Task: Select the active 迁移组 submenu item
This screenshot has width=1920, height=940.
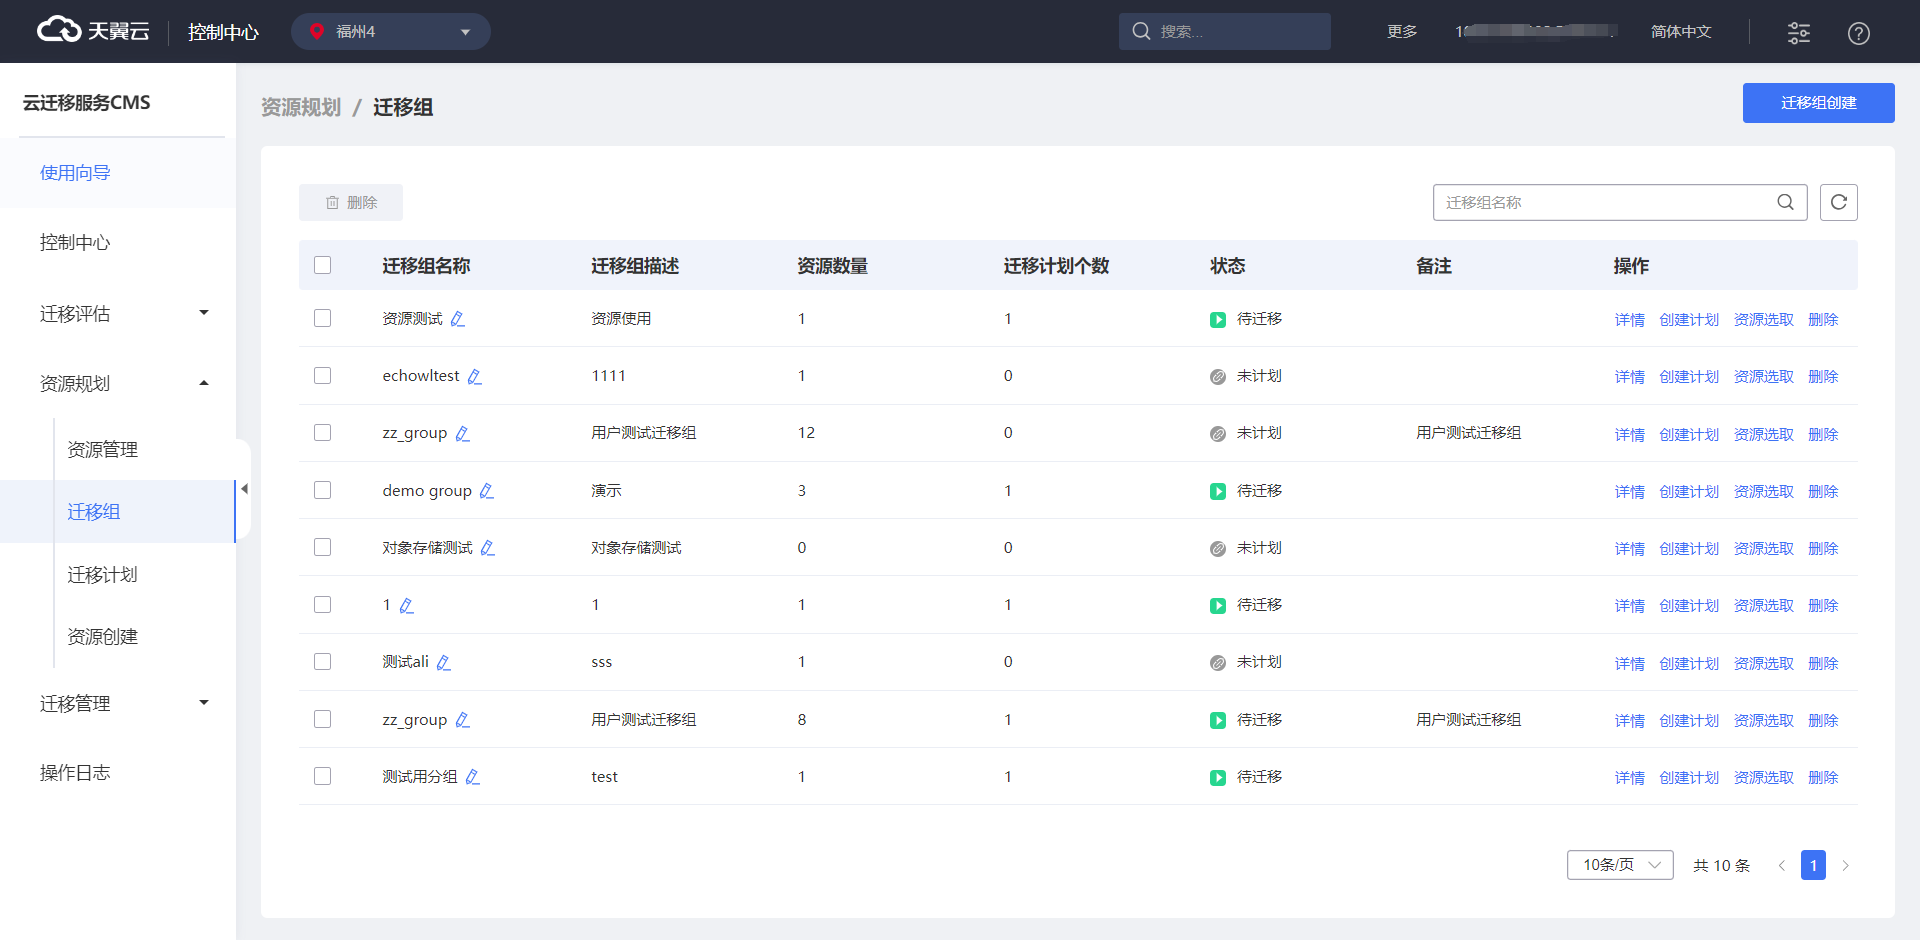Action: click(x=118, y=512)
